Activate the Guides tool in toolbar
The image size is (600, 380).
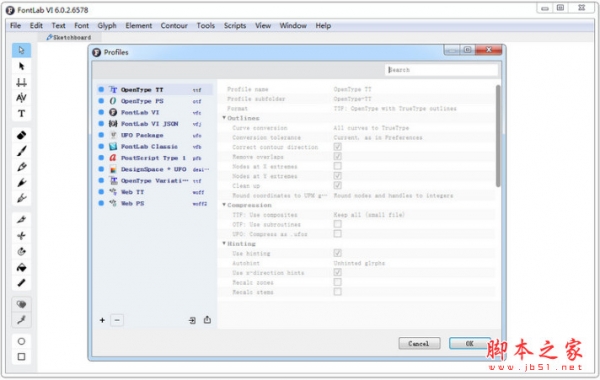pyautogui.click(x=21, y=82)
